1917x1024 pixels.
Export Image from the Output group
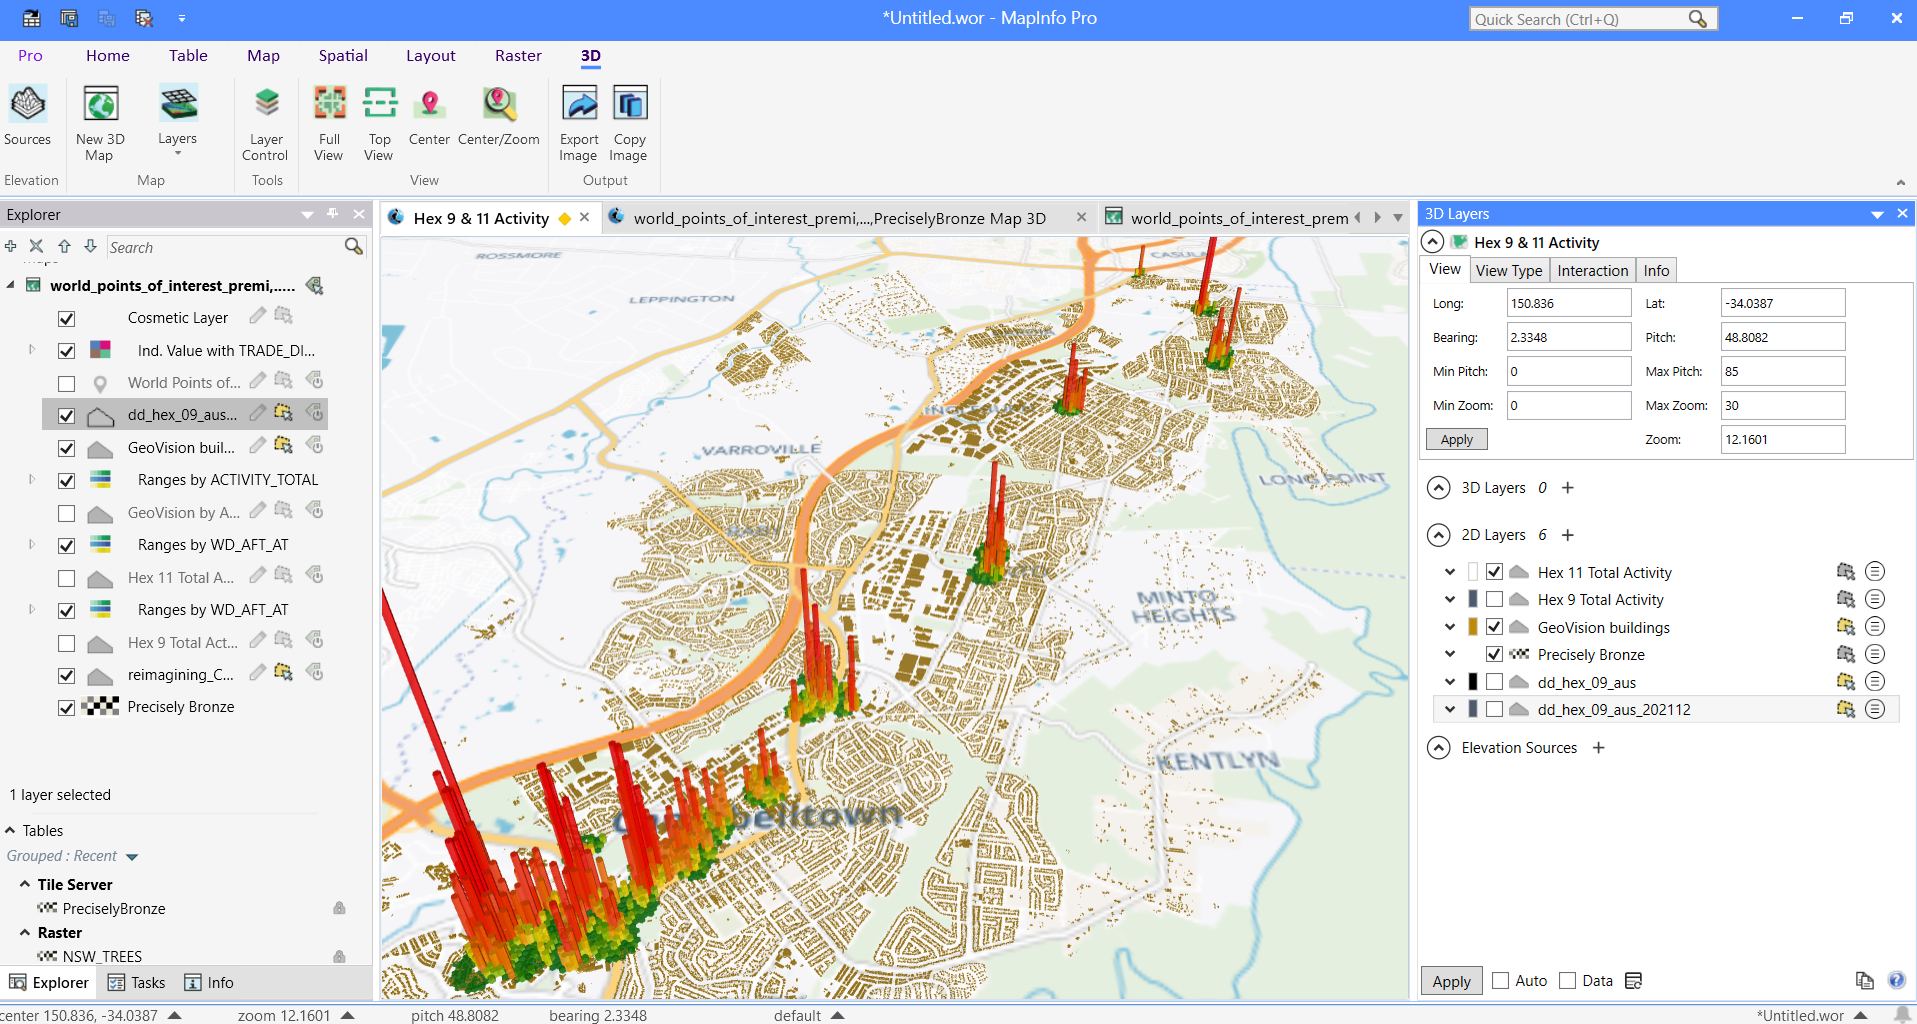(578, 120)
